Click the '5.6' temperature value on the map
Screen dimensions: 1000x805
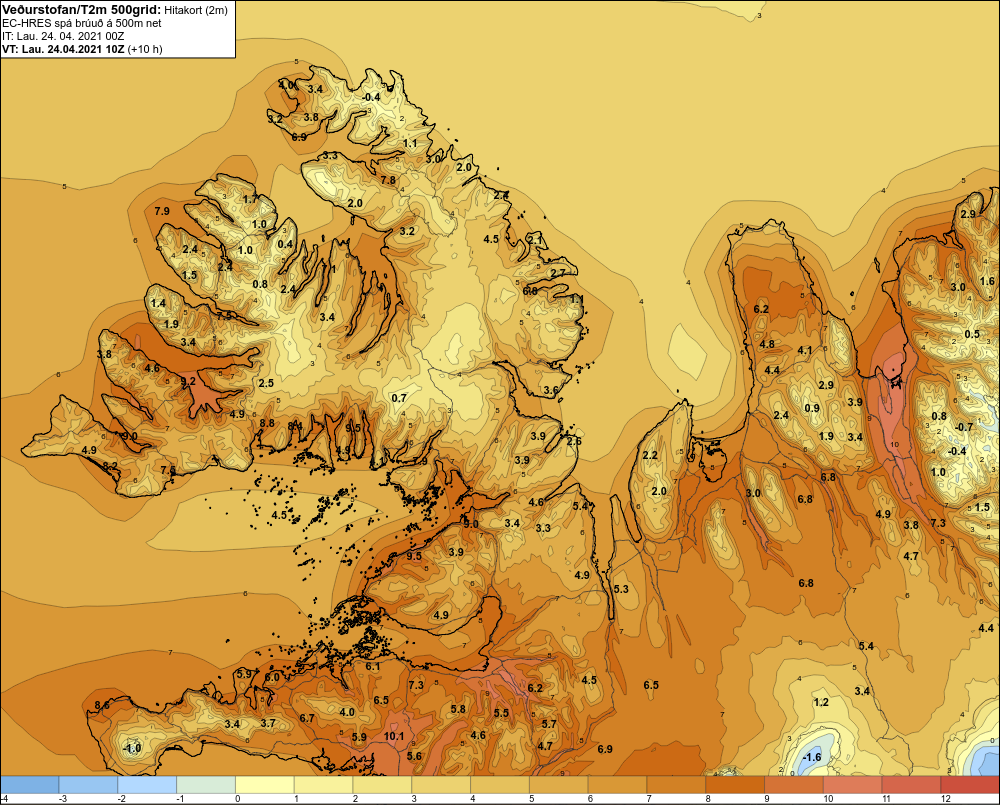tap(414, 757)
